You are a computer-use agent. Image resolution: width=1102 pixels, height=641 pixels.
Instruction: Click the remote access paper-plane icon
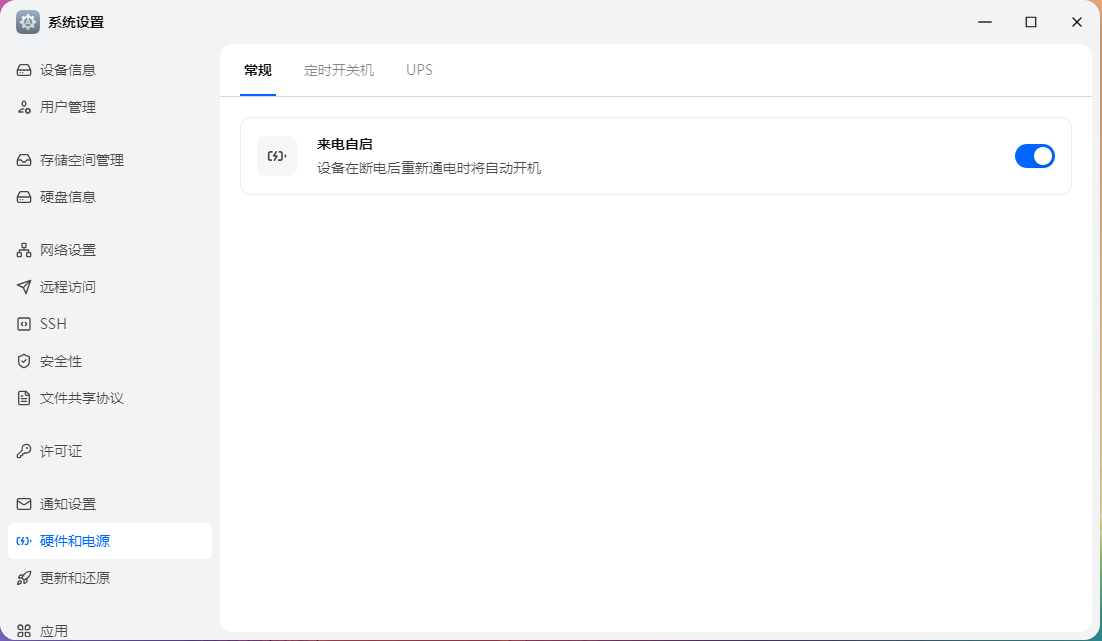24,287
